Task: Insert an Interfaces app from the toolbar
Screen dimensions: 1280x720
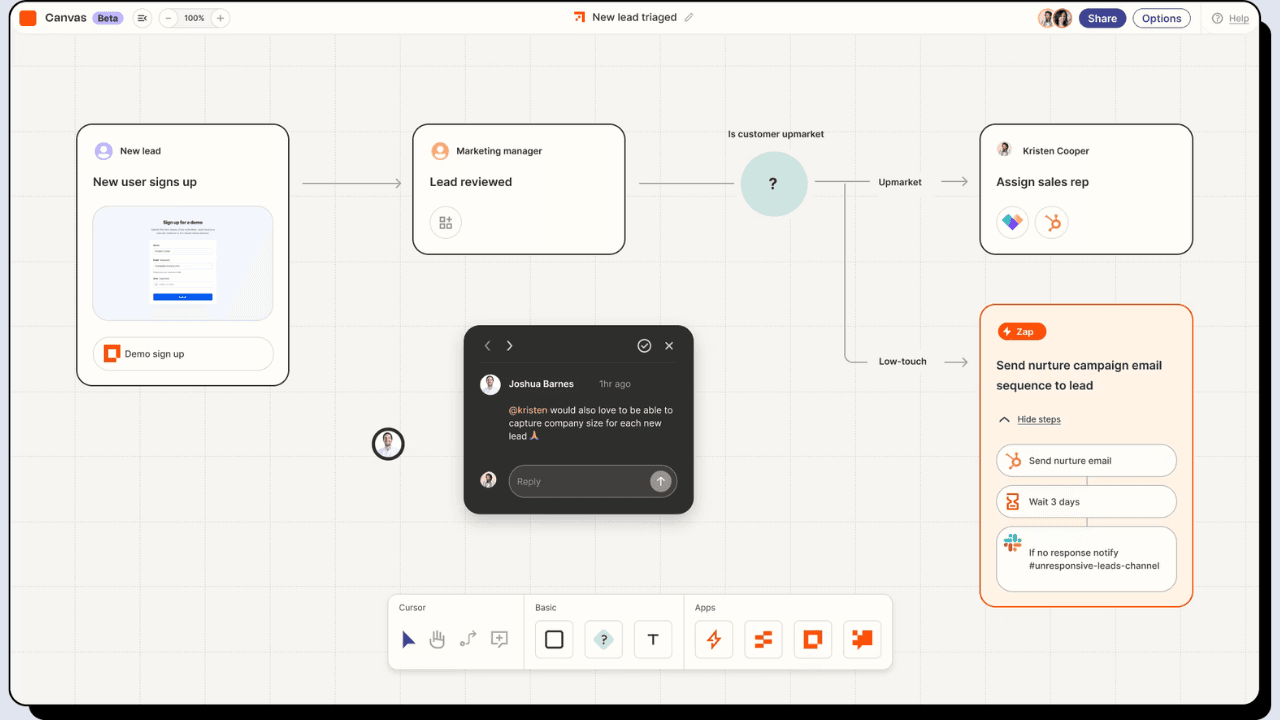Action: coord(813,639)
